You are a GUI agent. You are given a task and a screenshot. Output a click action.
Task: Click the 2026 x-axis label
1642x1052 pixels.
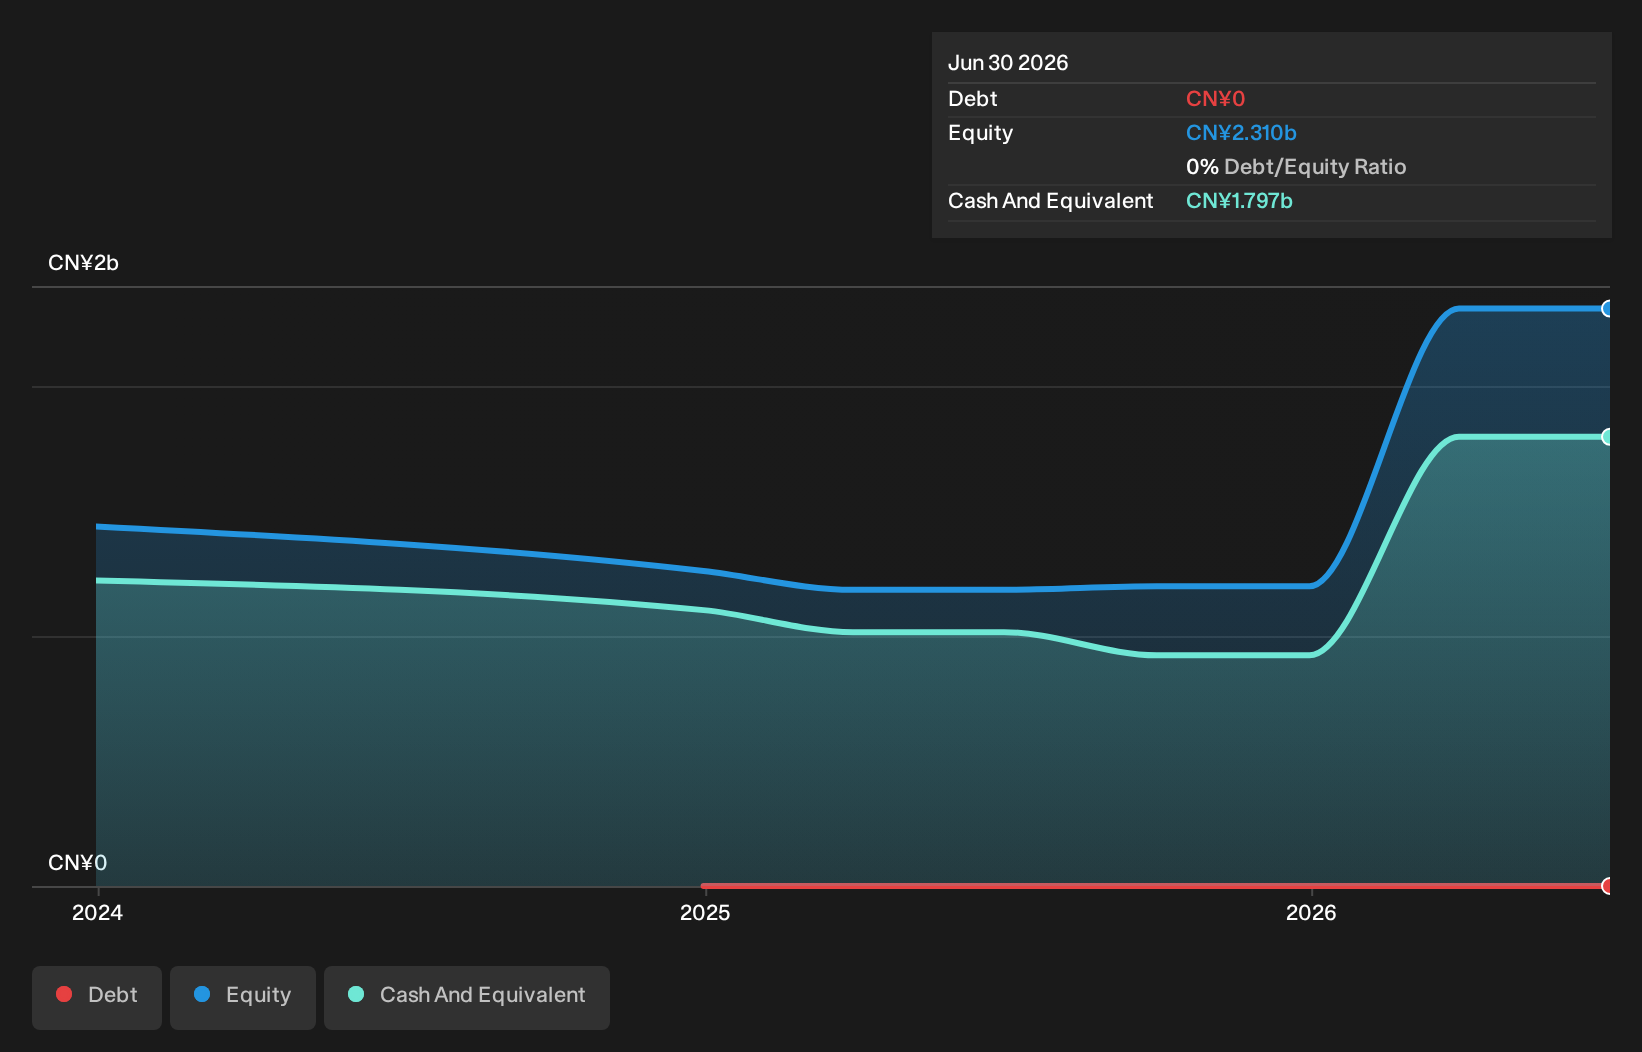click(1311, 912)
